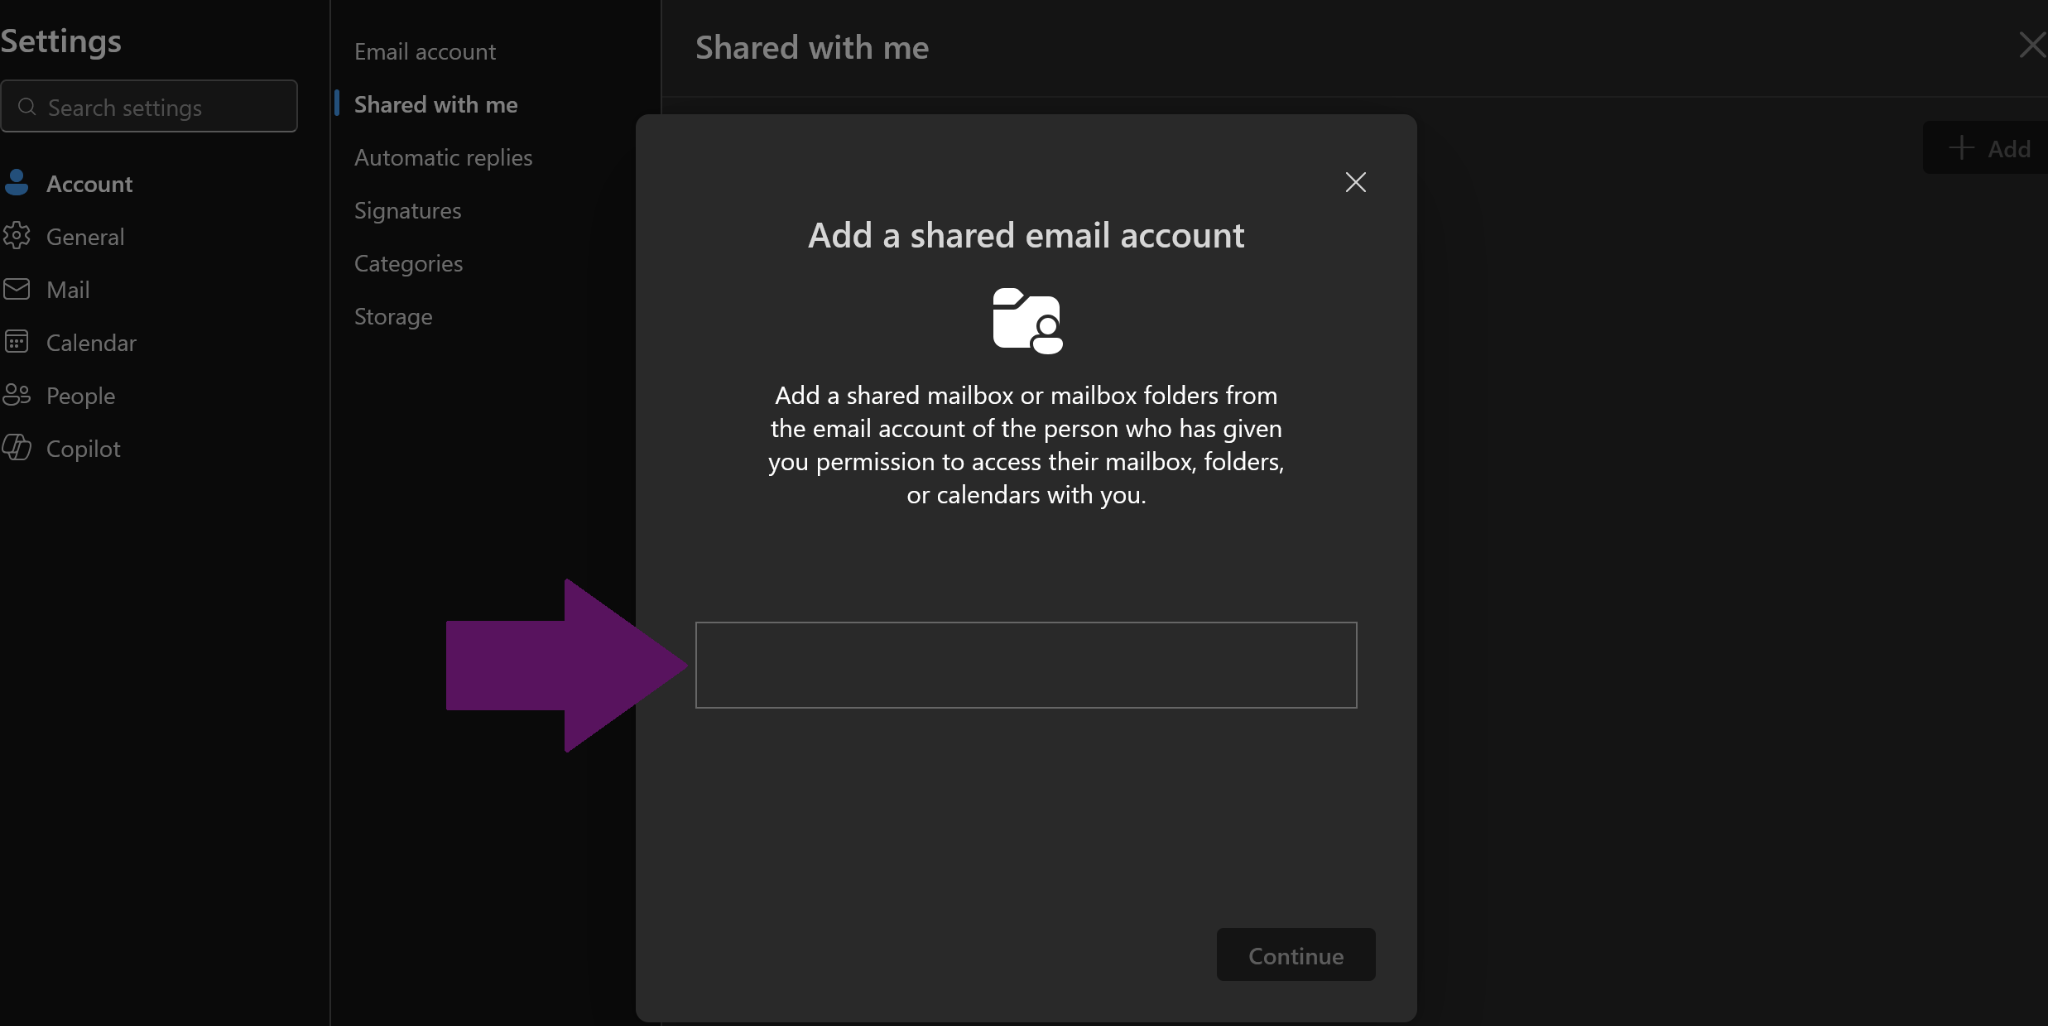Click the Search settings field
2048x1026 pixels.
tap(149, 106)
